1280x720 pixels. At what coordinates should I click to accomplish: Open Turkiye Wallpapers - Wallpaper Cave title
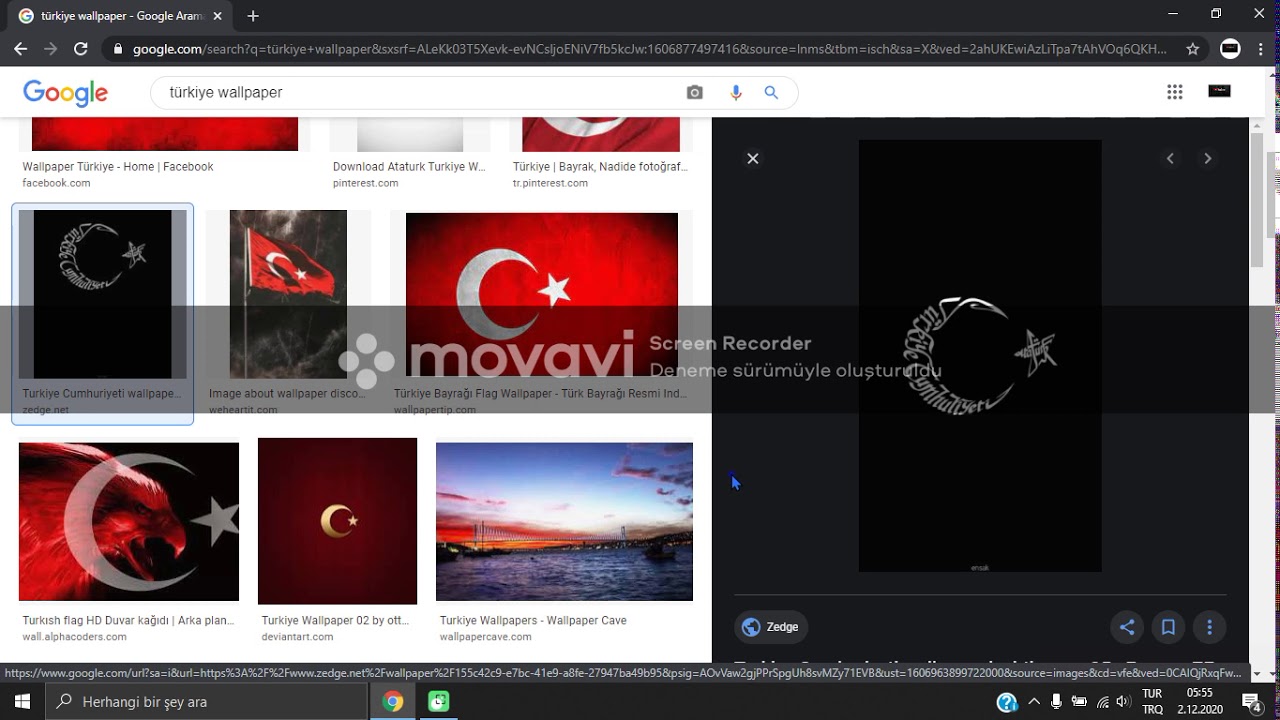pyautogui.click(x=533, y=620)
